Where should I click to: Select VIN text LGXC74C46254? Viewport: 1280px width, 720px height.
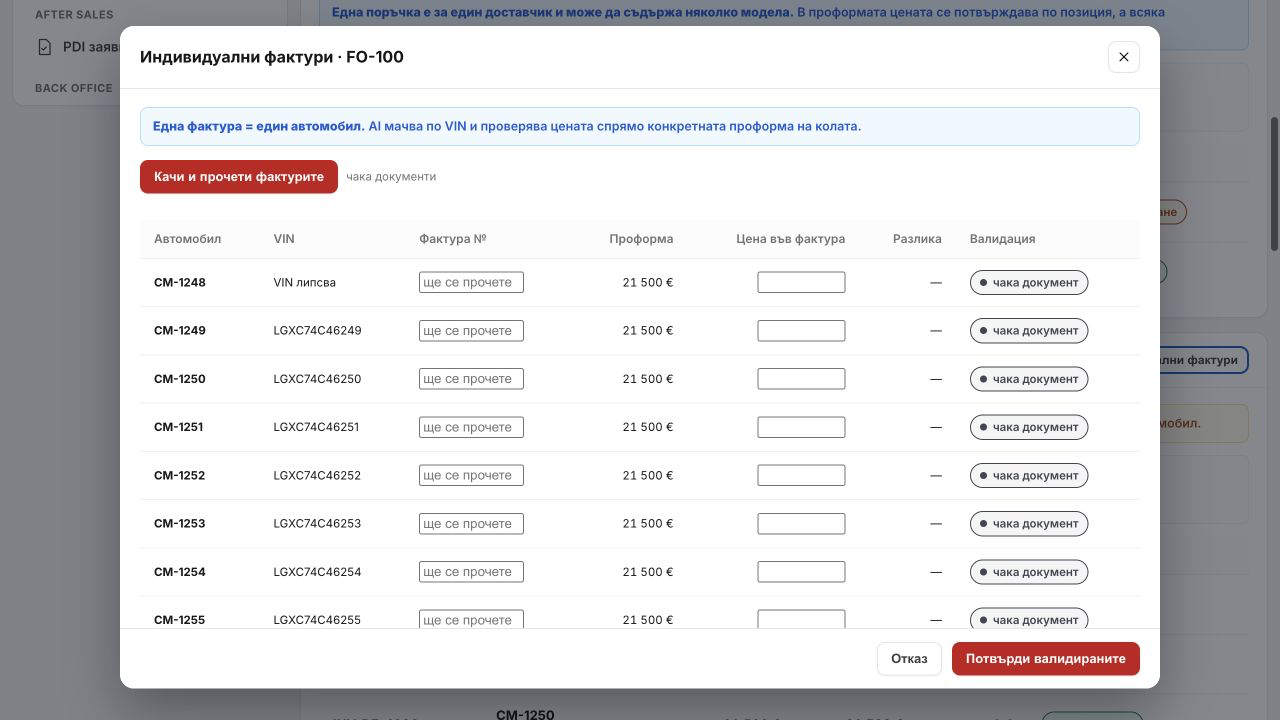pos(317,572)
